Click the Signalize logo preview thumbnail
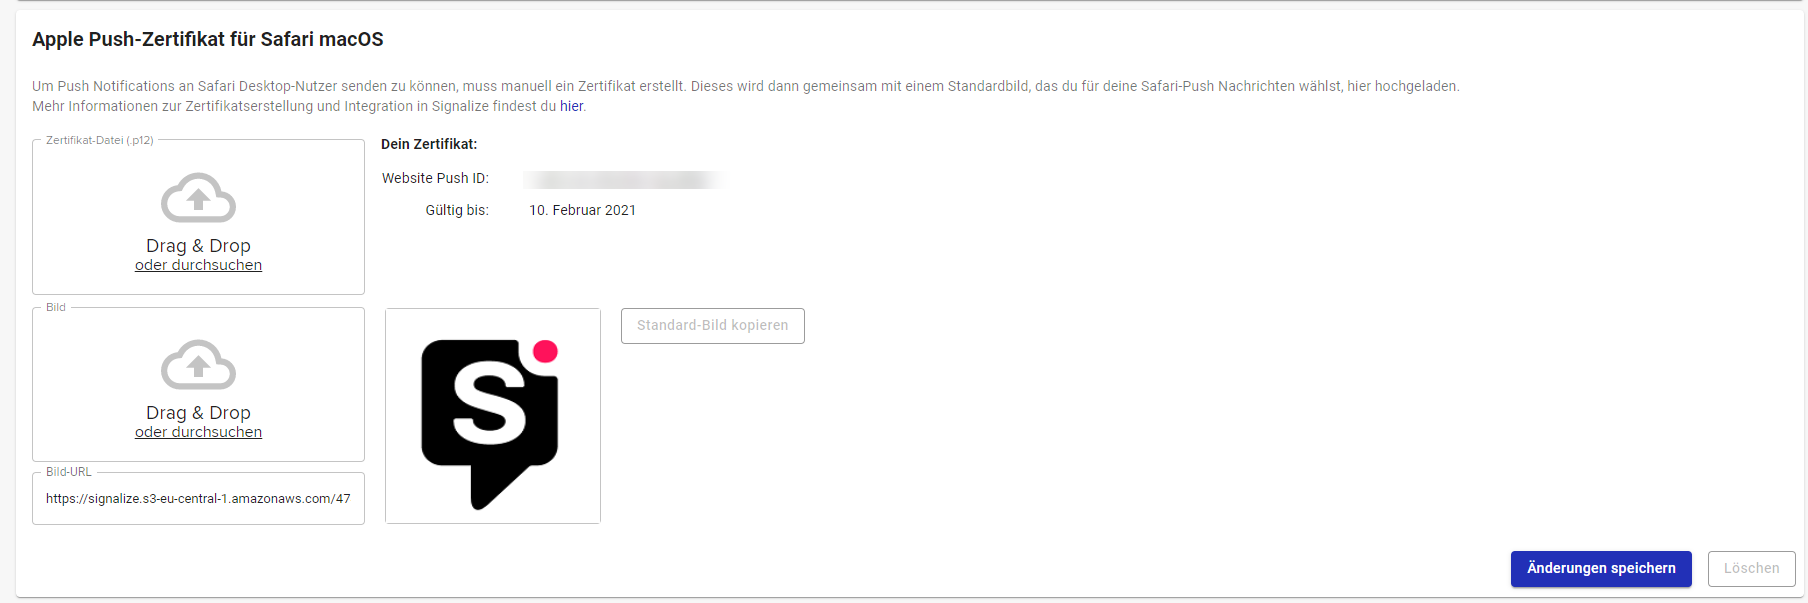The image size is (1808, 603). coord(493,416)
